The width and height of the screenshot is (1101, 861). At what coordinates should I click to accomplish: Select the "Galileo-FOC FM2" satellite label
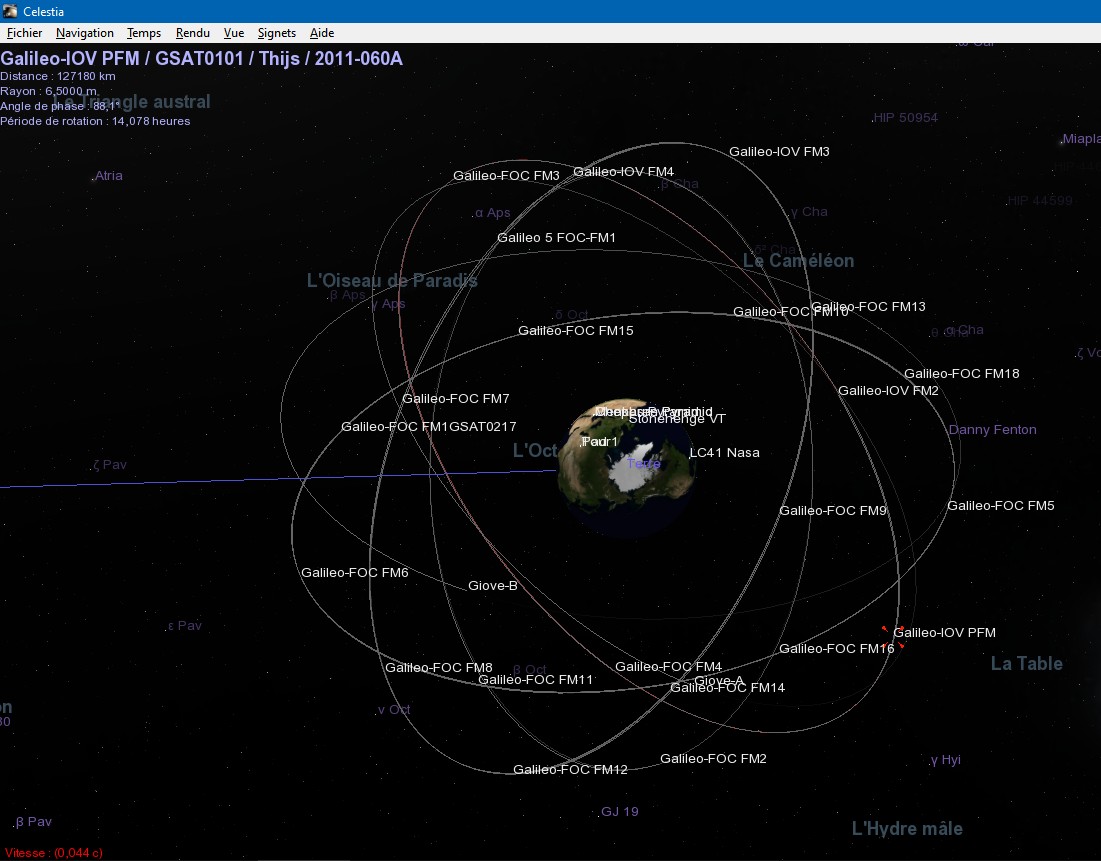point(713,758)
